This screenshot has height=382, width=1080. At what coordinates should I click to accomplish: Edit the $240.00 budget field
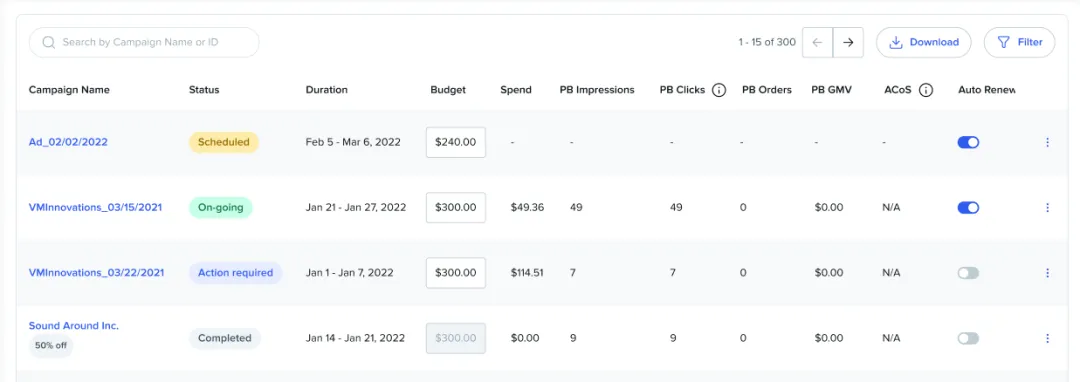coord(456,142)
